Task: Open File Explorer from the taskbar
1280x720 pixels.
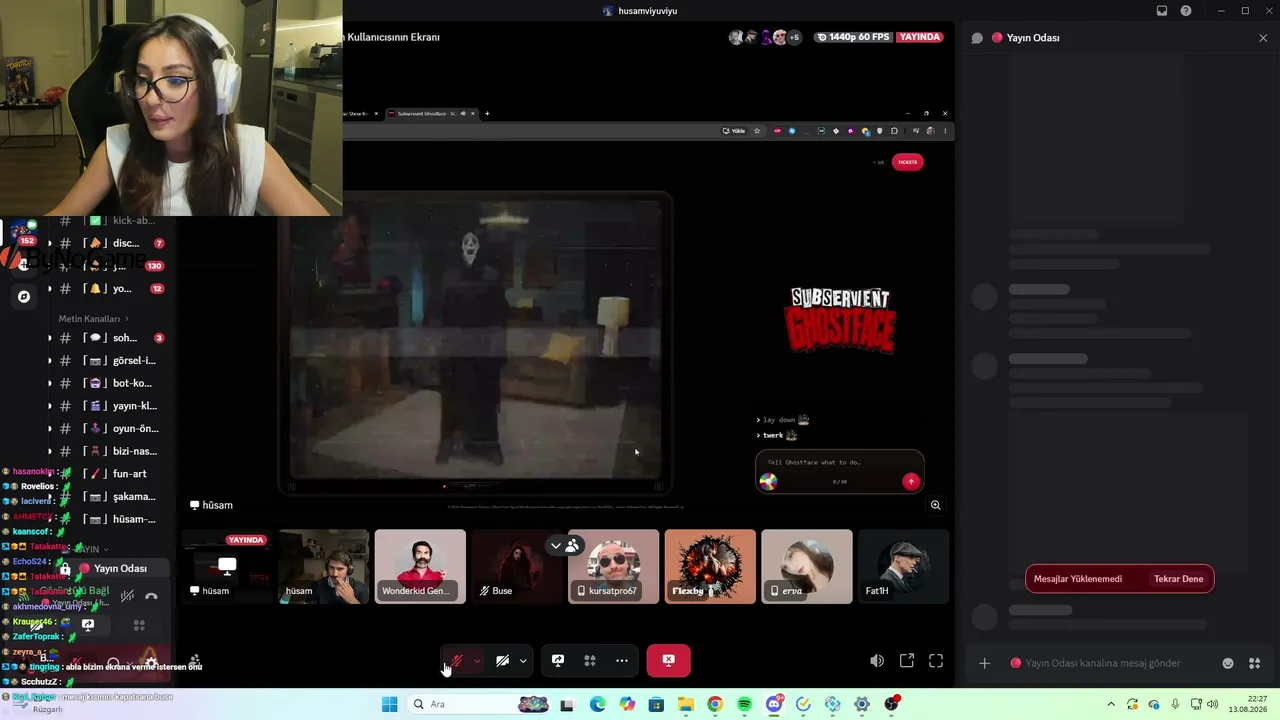Action: (x=685, y=704)
